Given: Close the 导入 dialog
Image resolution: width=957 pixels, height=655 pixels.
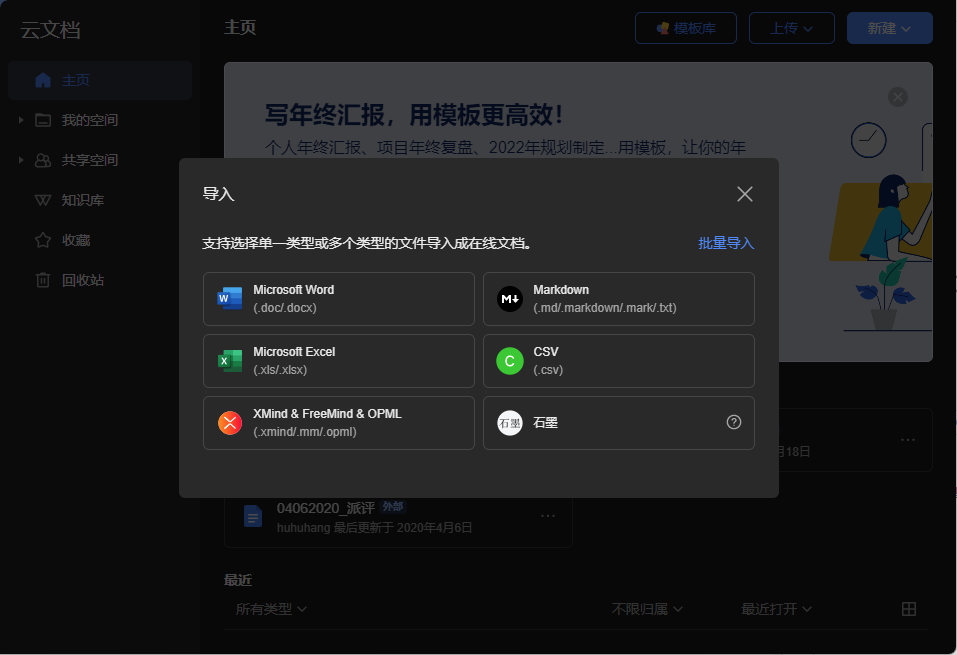Looking at the screenshot, I should point(745,194).
